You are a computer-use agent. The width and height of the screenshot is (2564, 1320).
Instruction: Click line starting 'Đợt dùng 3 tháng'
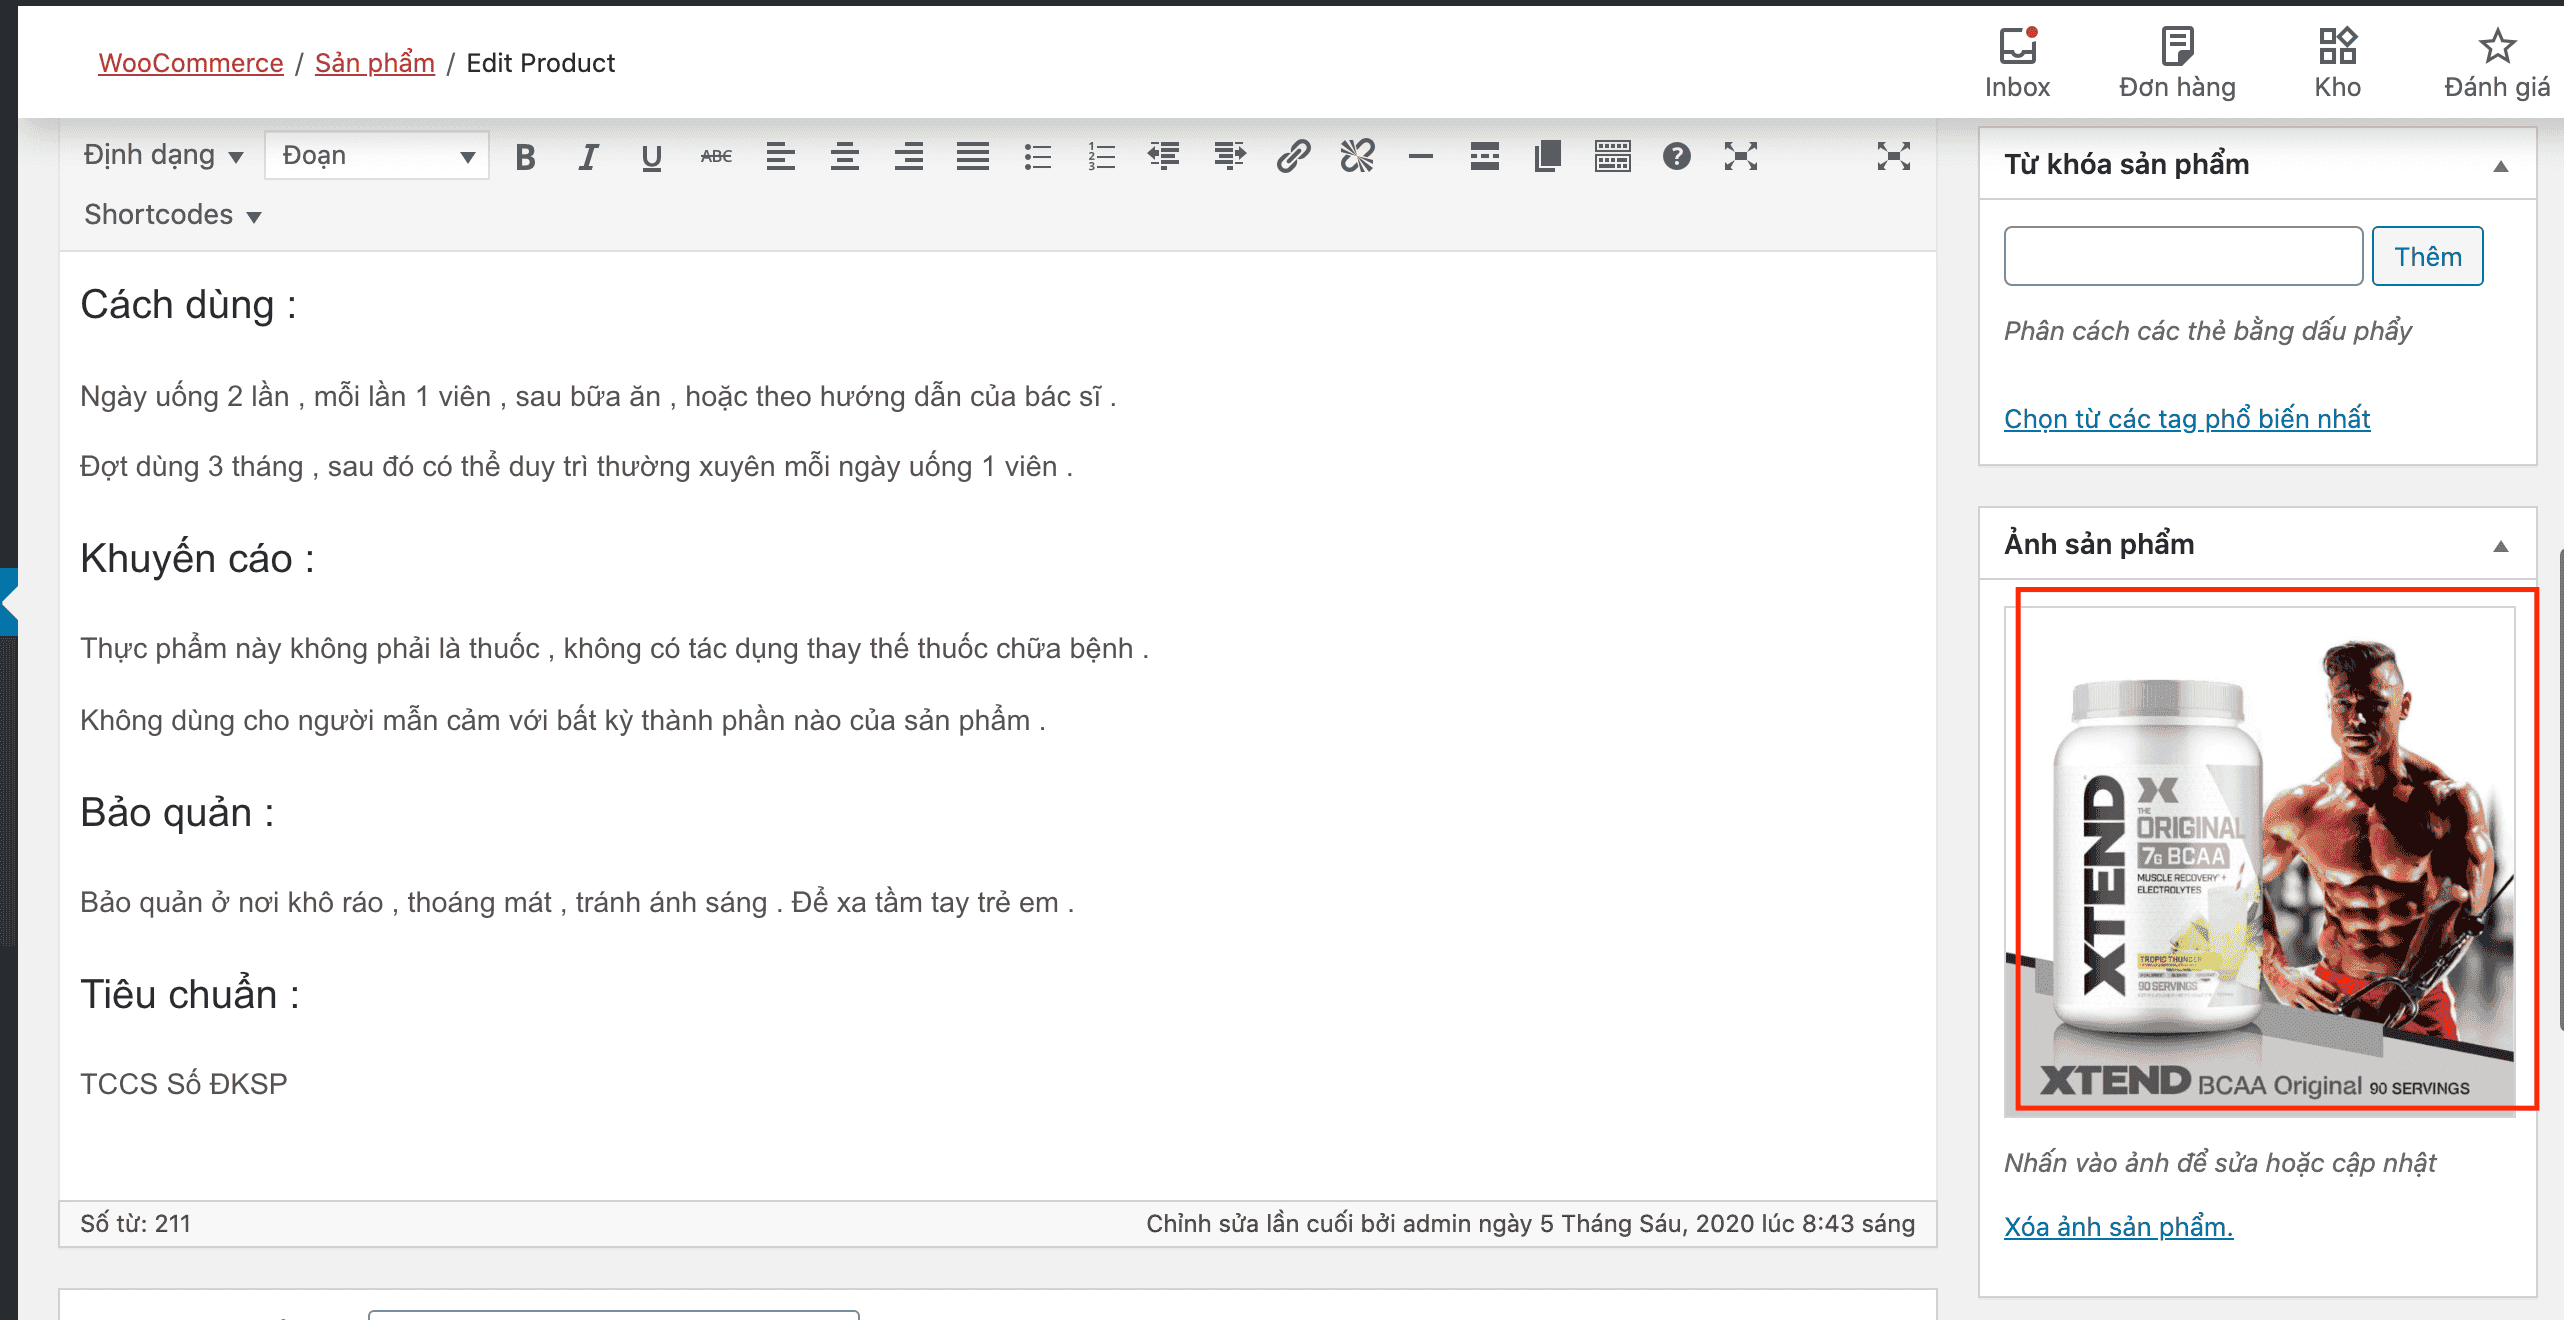click(576, 467)
